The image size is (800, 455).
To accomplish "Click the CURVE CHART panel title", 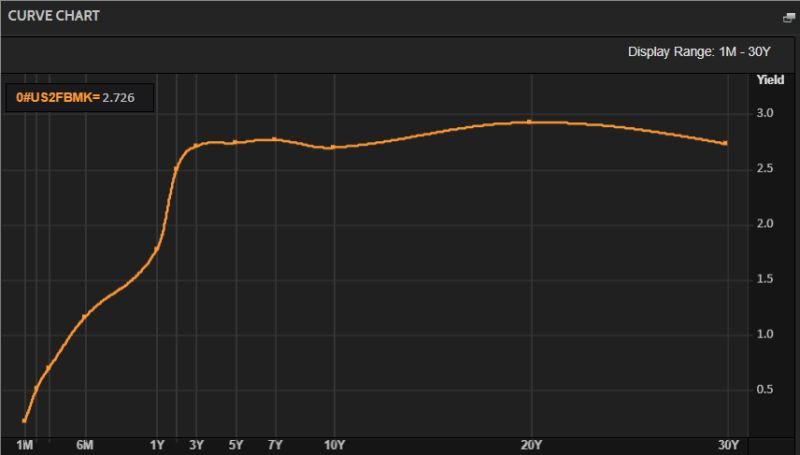I will click(x=54, y=16).
